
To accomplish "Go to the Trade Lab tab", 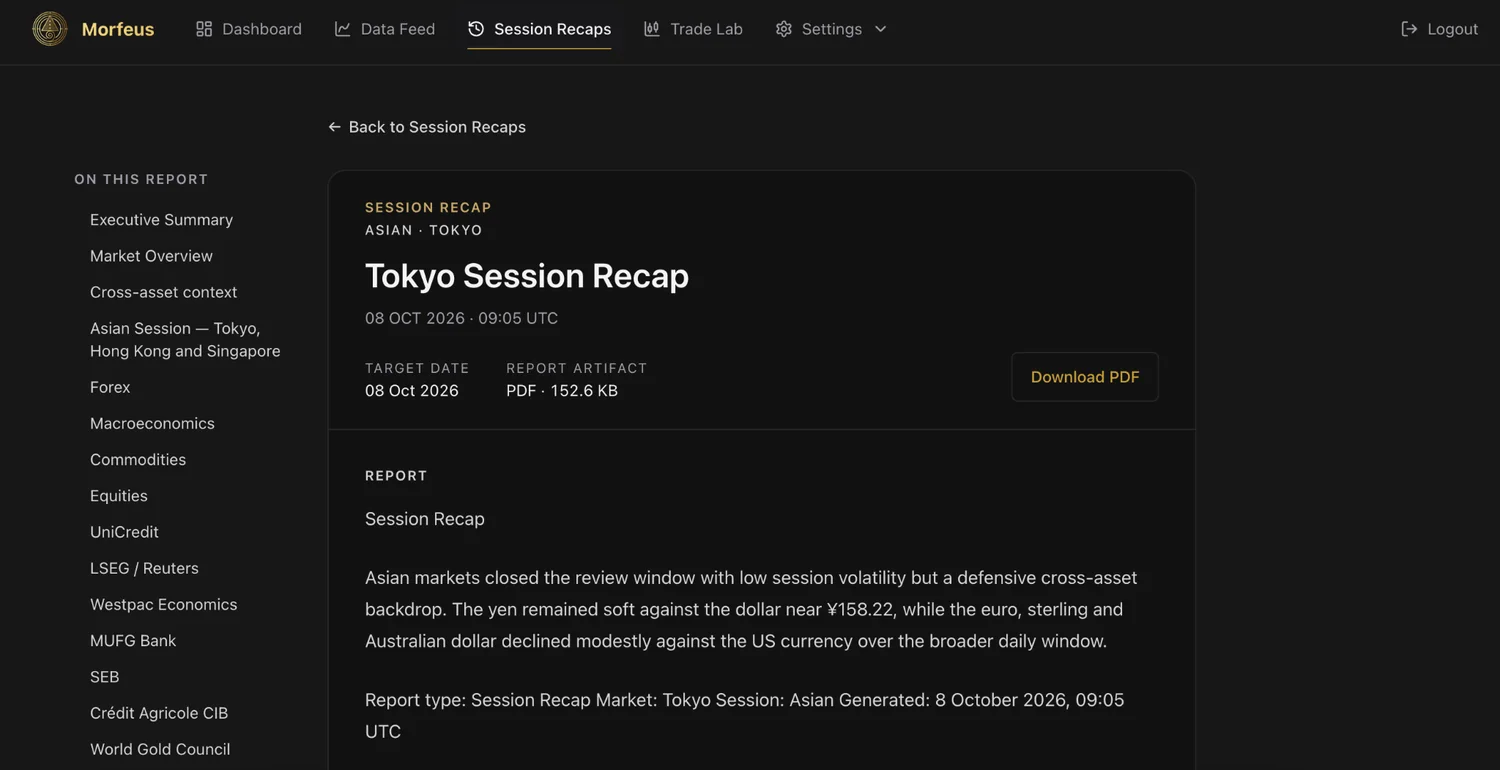I will (x=693, y=29).
